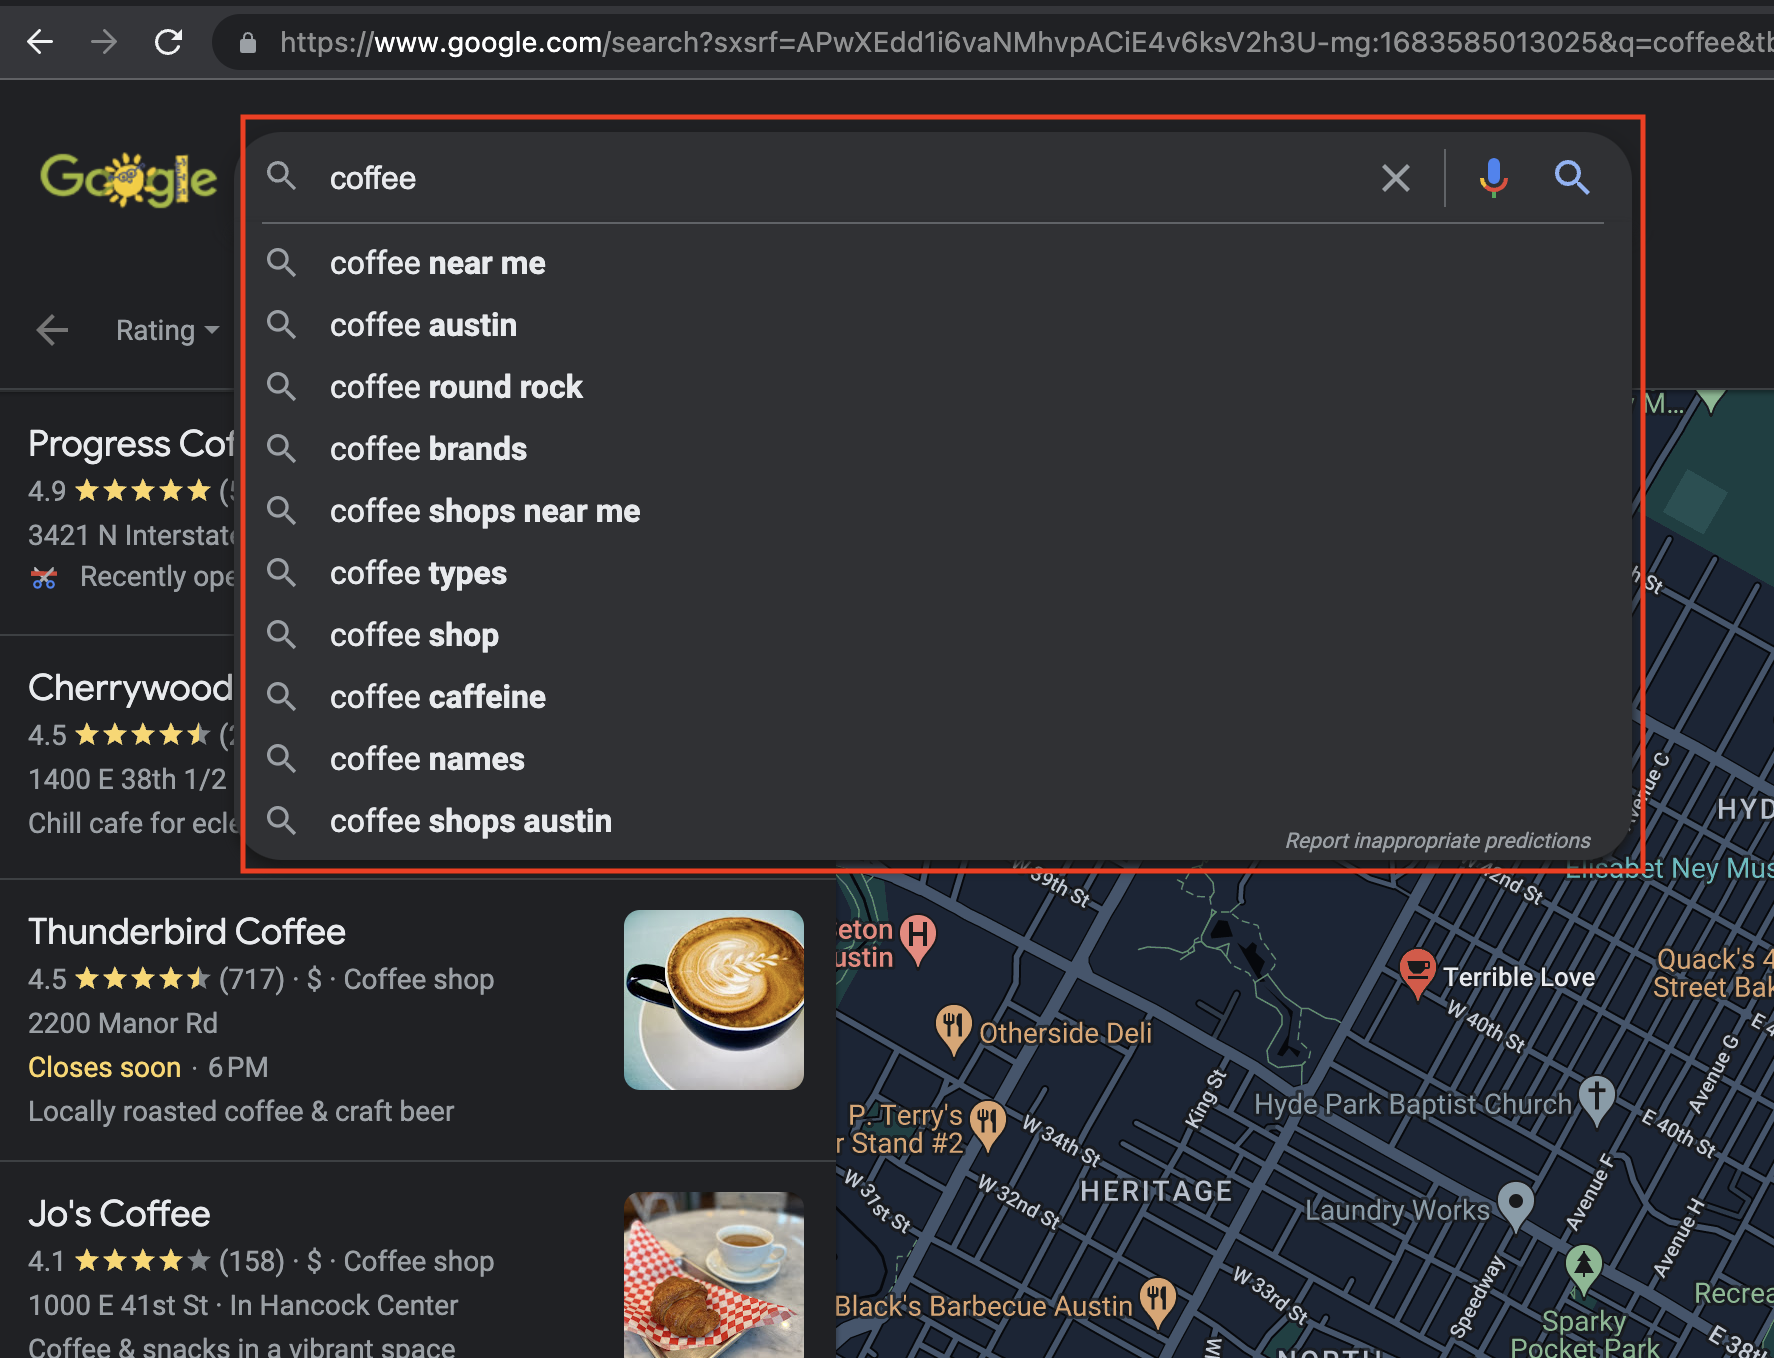Choose the coffee shops austin suggestion
1774x1358 pixels.
(x=470, y=820)
